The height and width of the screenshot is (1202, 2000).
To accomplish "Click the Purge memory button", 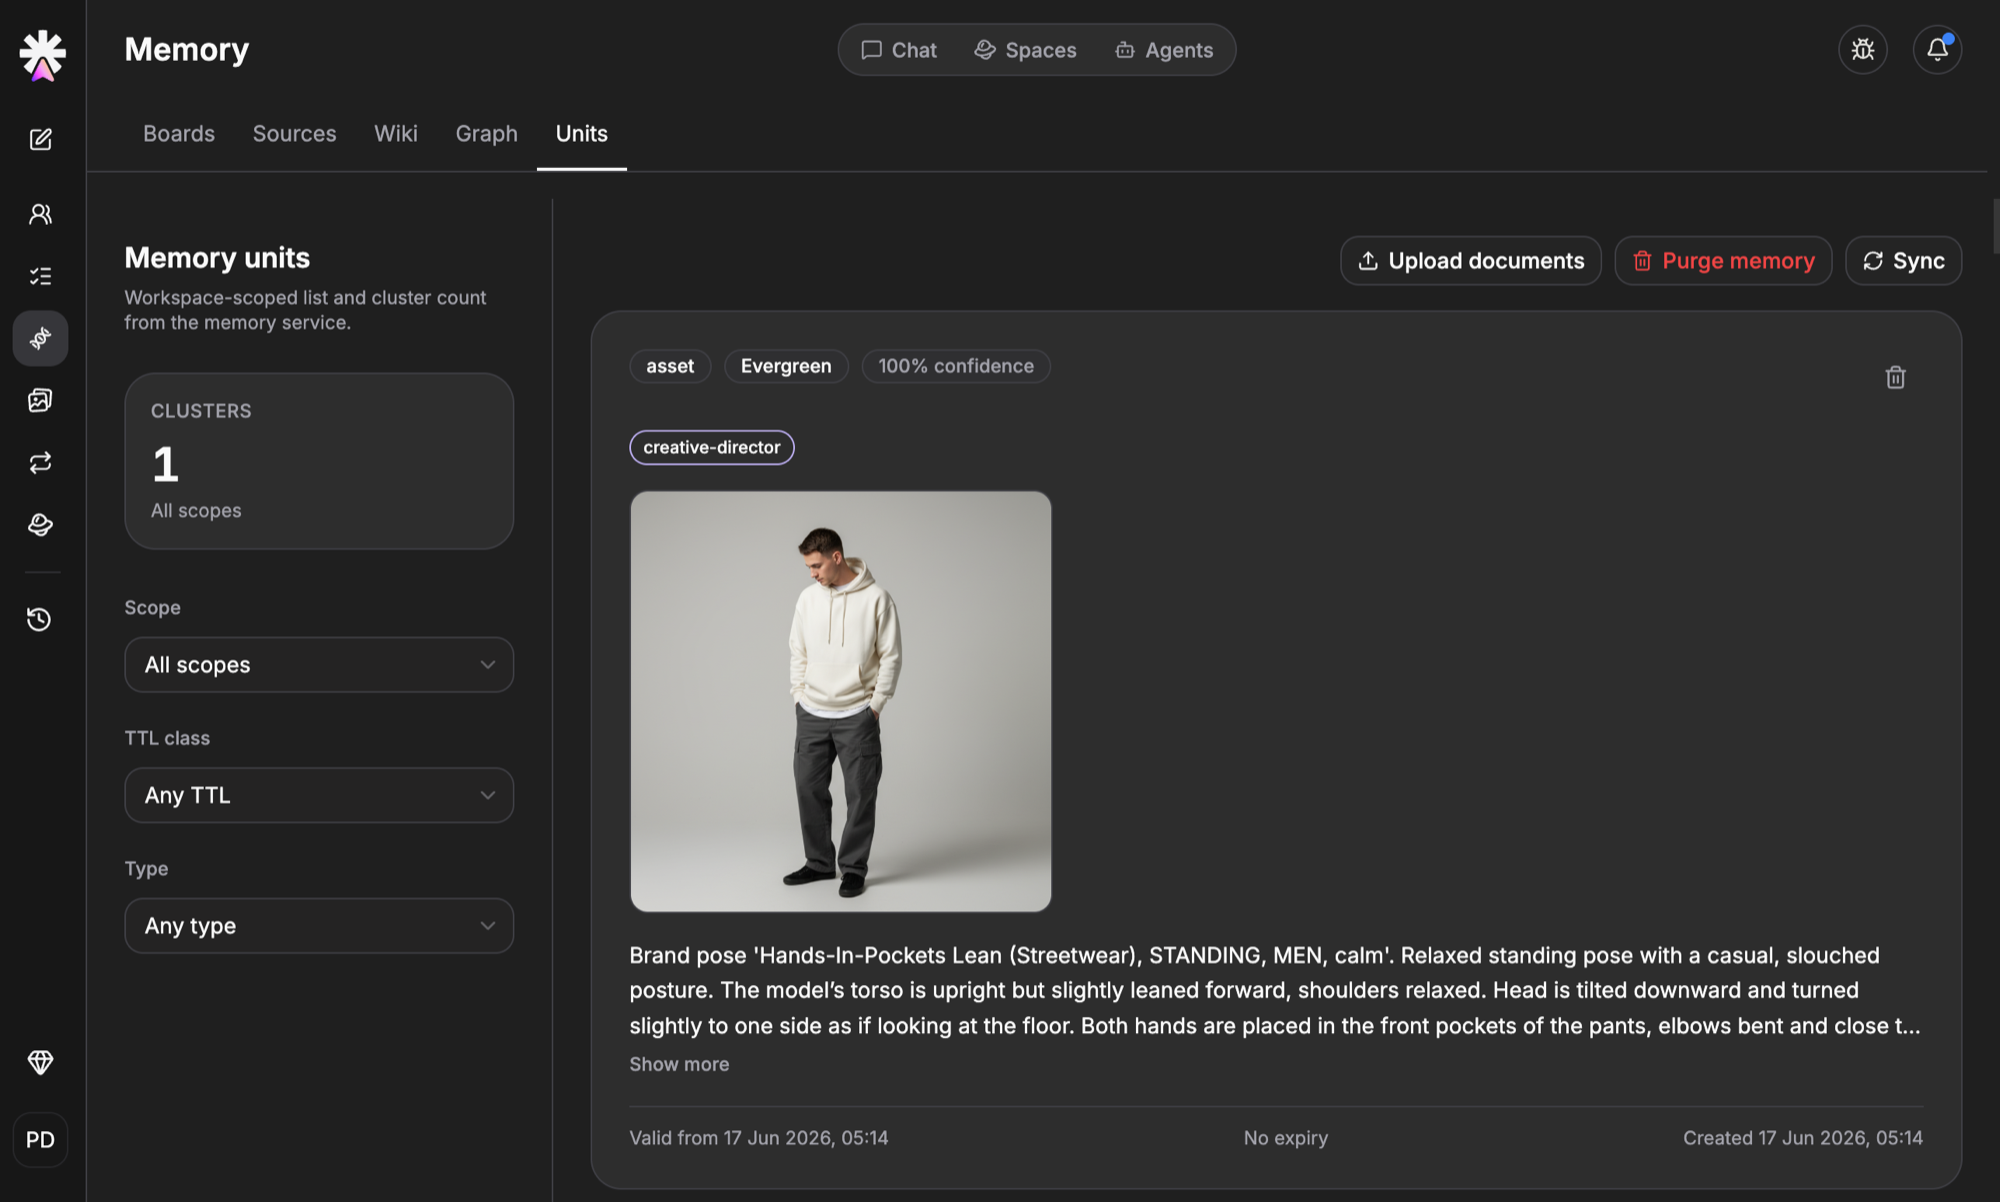I will 1723,261.
